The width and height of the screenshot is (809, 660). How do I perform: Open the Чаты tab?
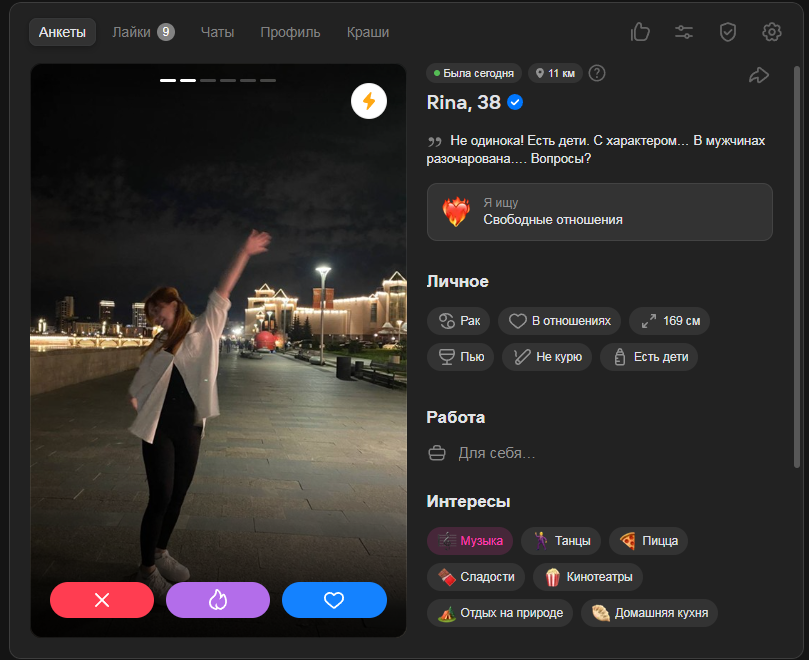pyautogui.click(x=217, y=32)
